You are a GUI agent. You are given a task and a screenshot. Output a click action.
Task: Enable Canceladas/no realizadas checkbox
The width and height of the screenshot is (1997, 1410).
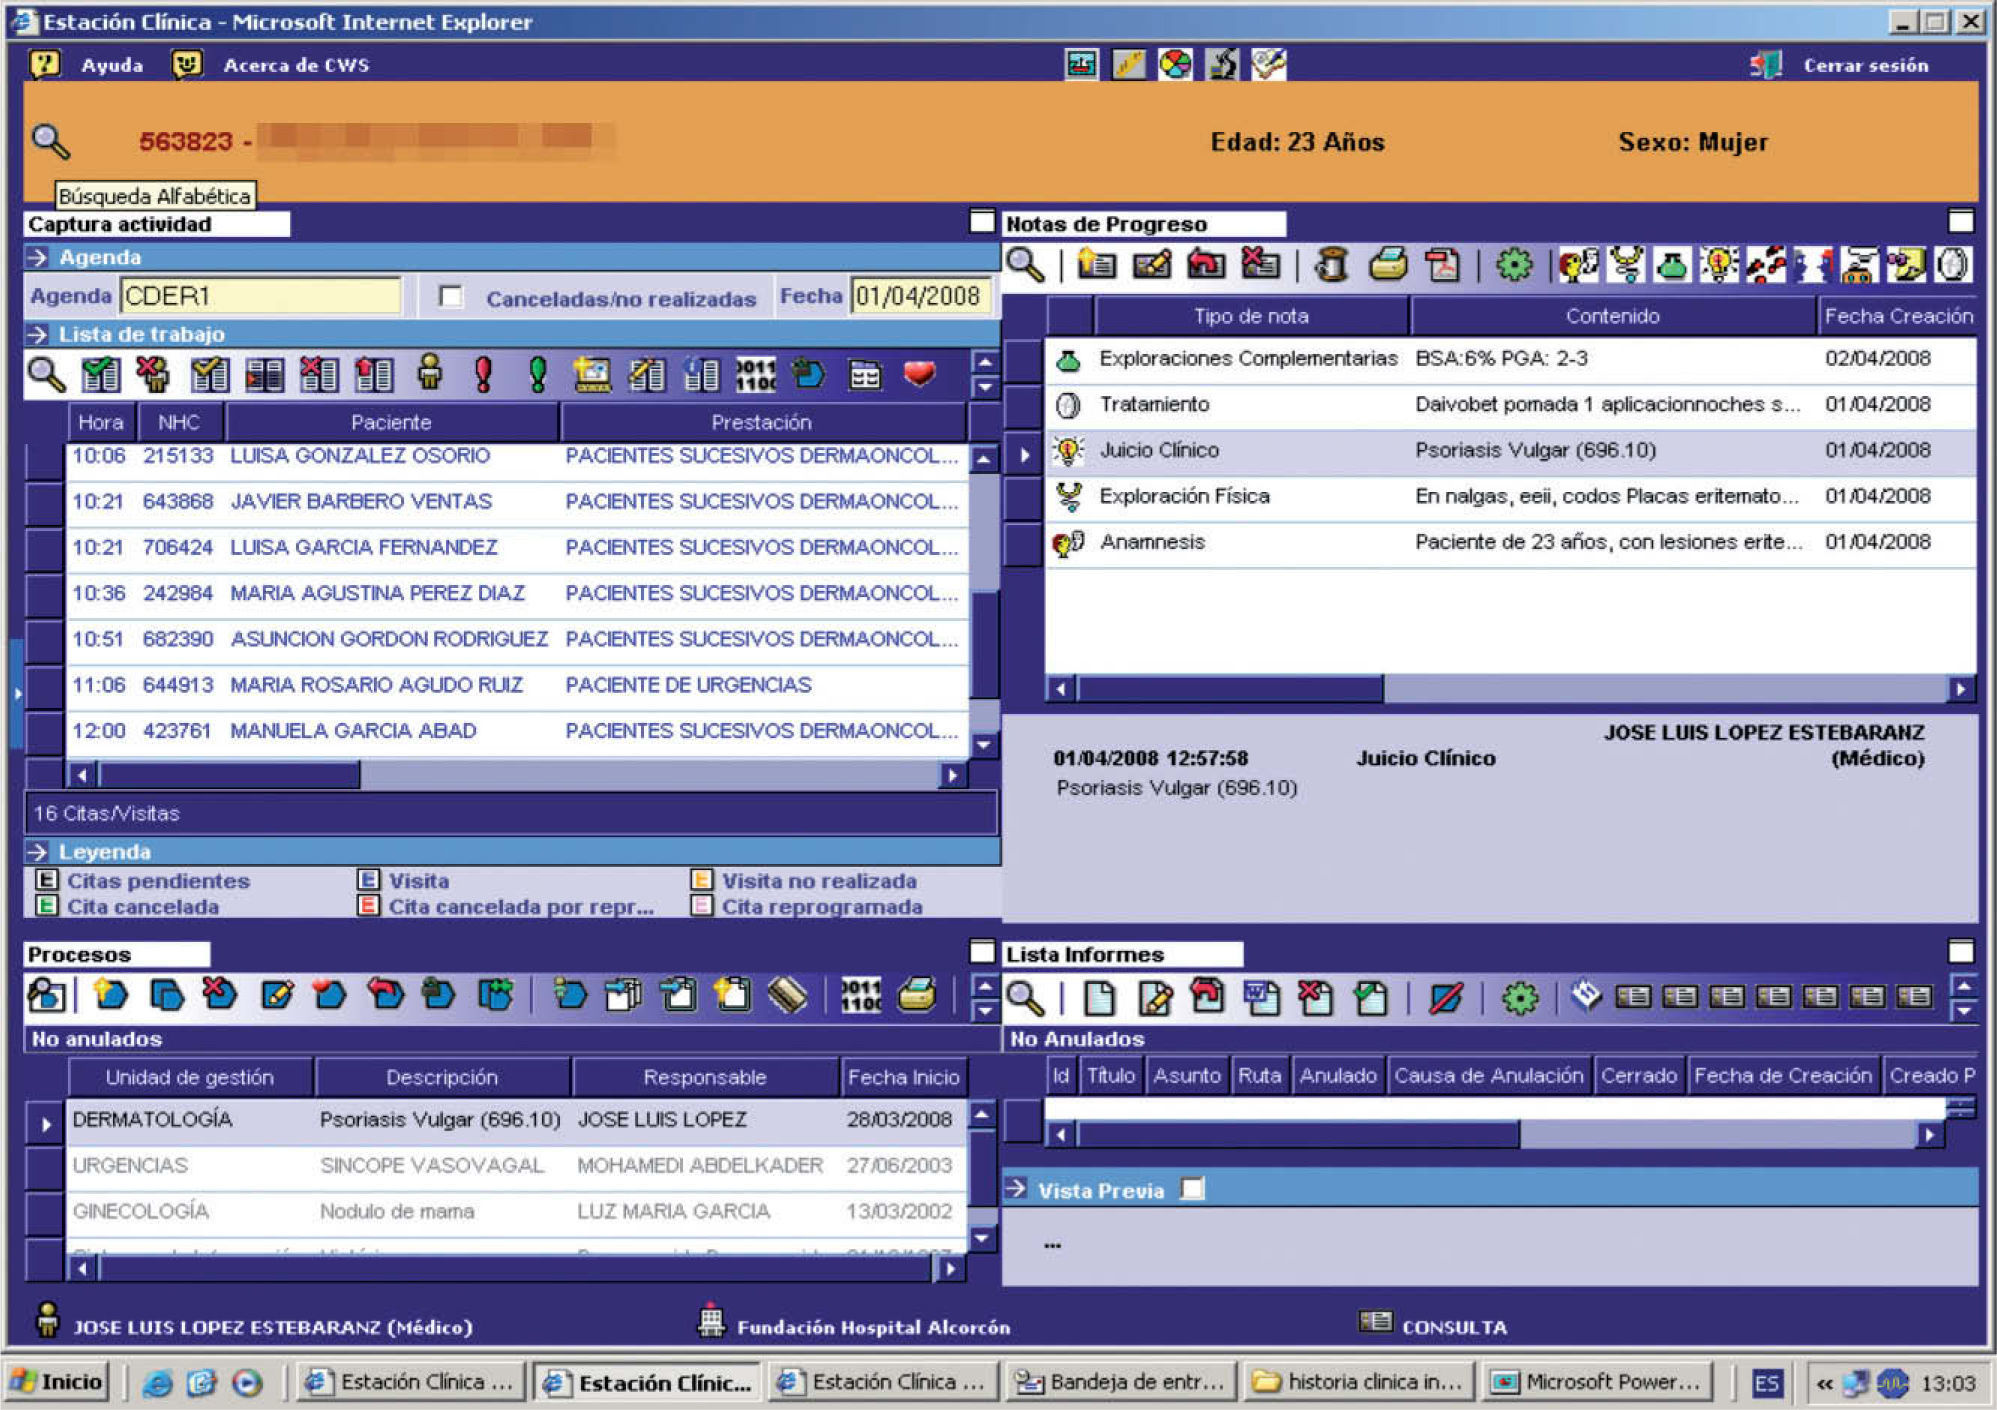click(x=451, y=297)
